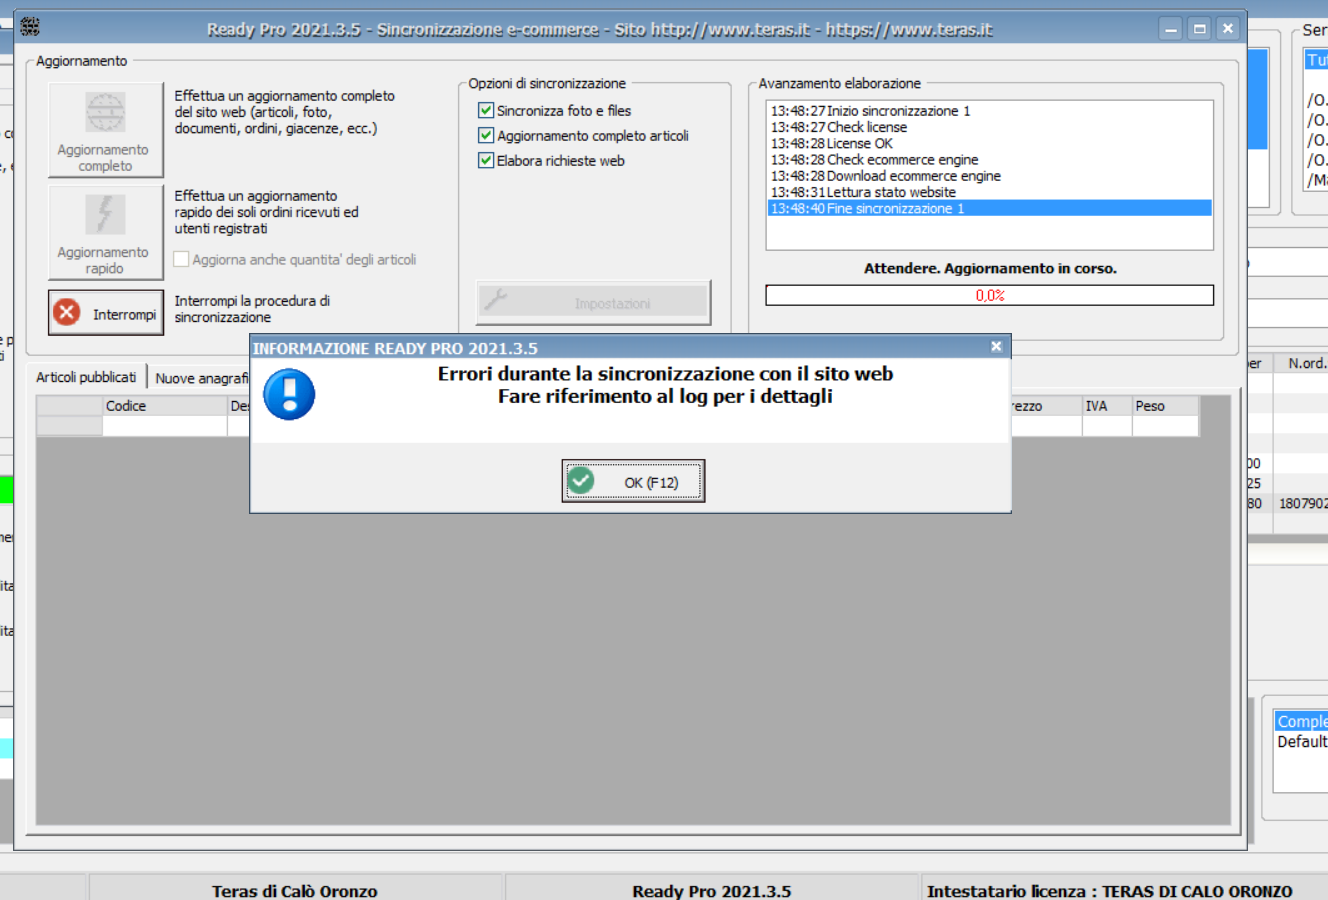Click the lightning icon of Aggiornamento rapido
Viewport: 1328px width, 900px height.
pyautogui.click(x=105, y=214)
